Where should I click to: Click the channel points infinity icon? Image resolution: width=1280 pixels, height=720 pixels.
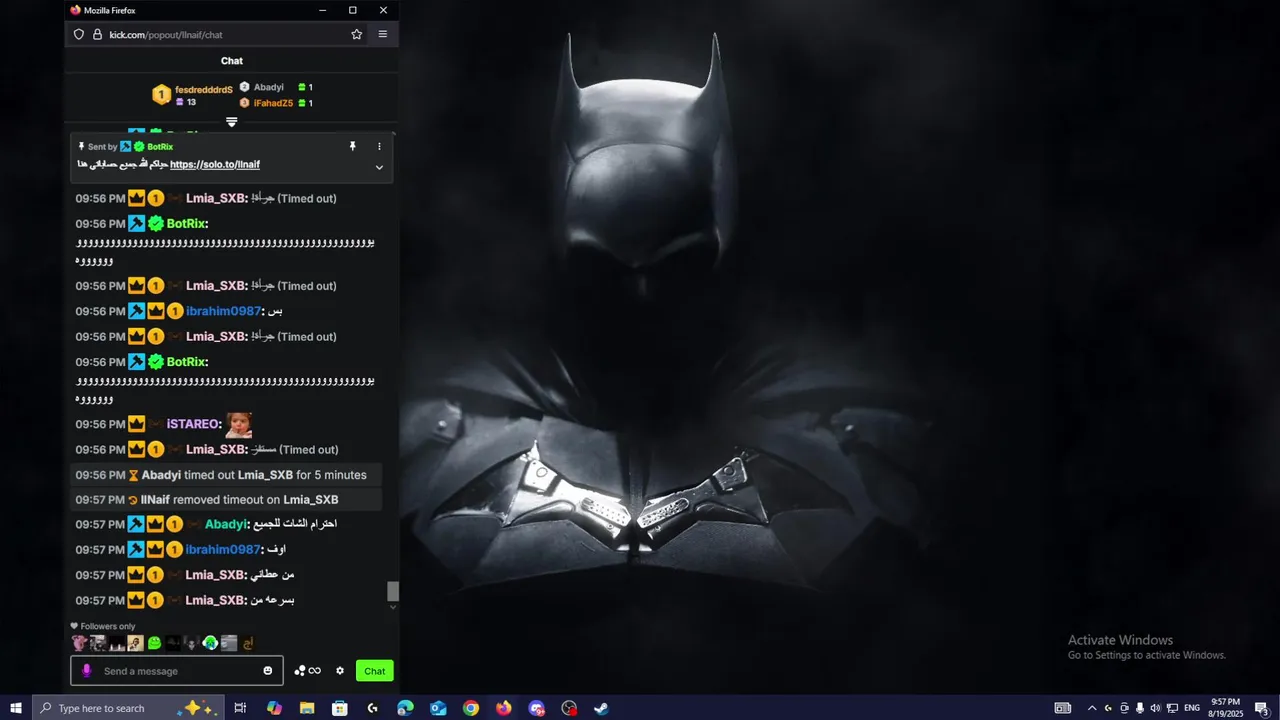point(308,671)
